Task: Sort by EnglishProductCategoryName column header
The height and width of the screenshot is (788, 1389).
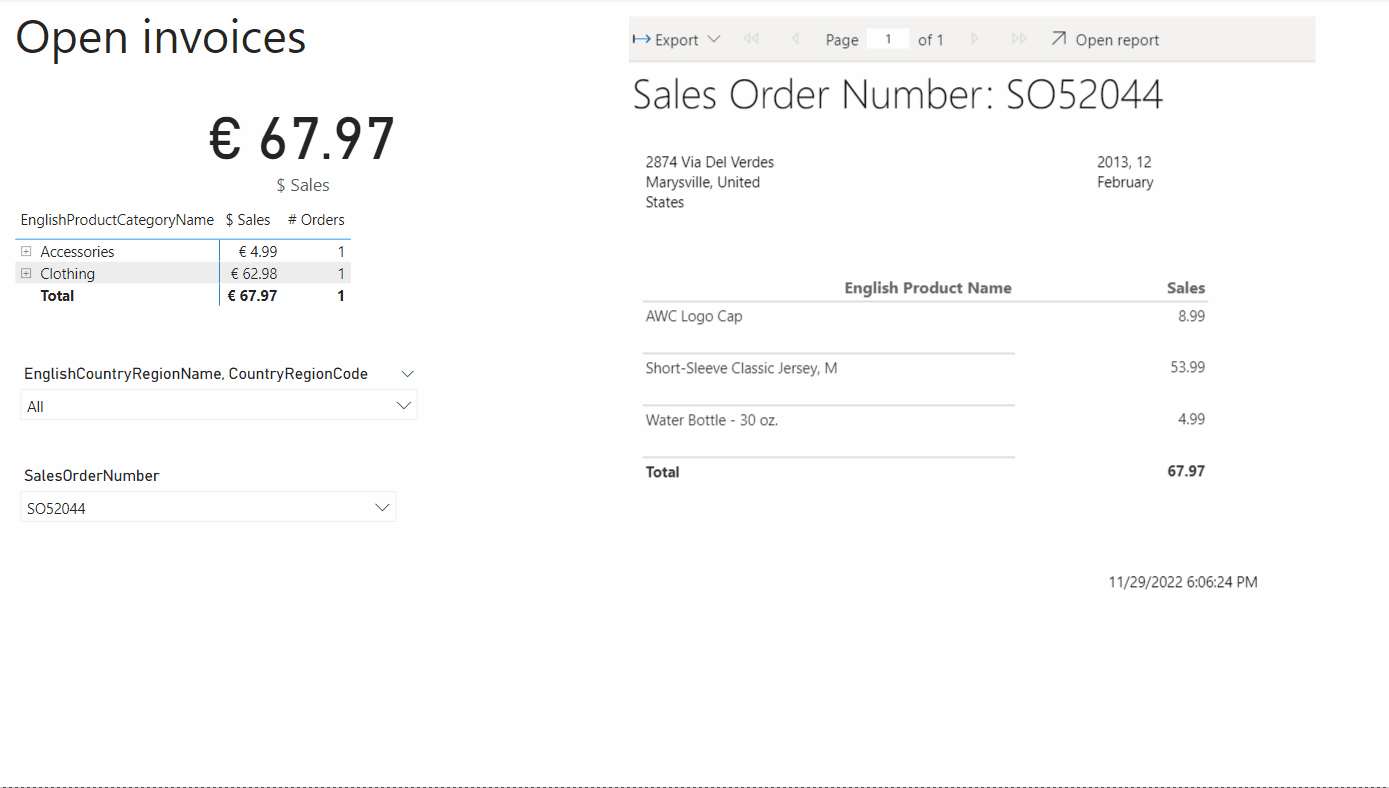Action: click(x=117, y=220)
